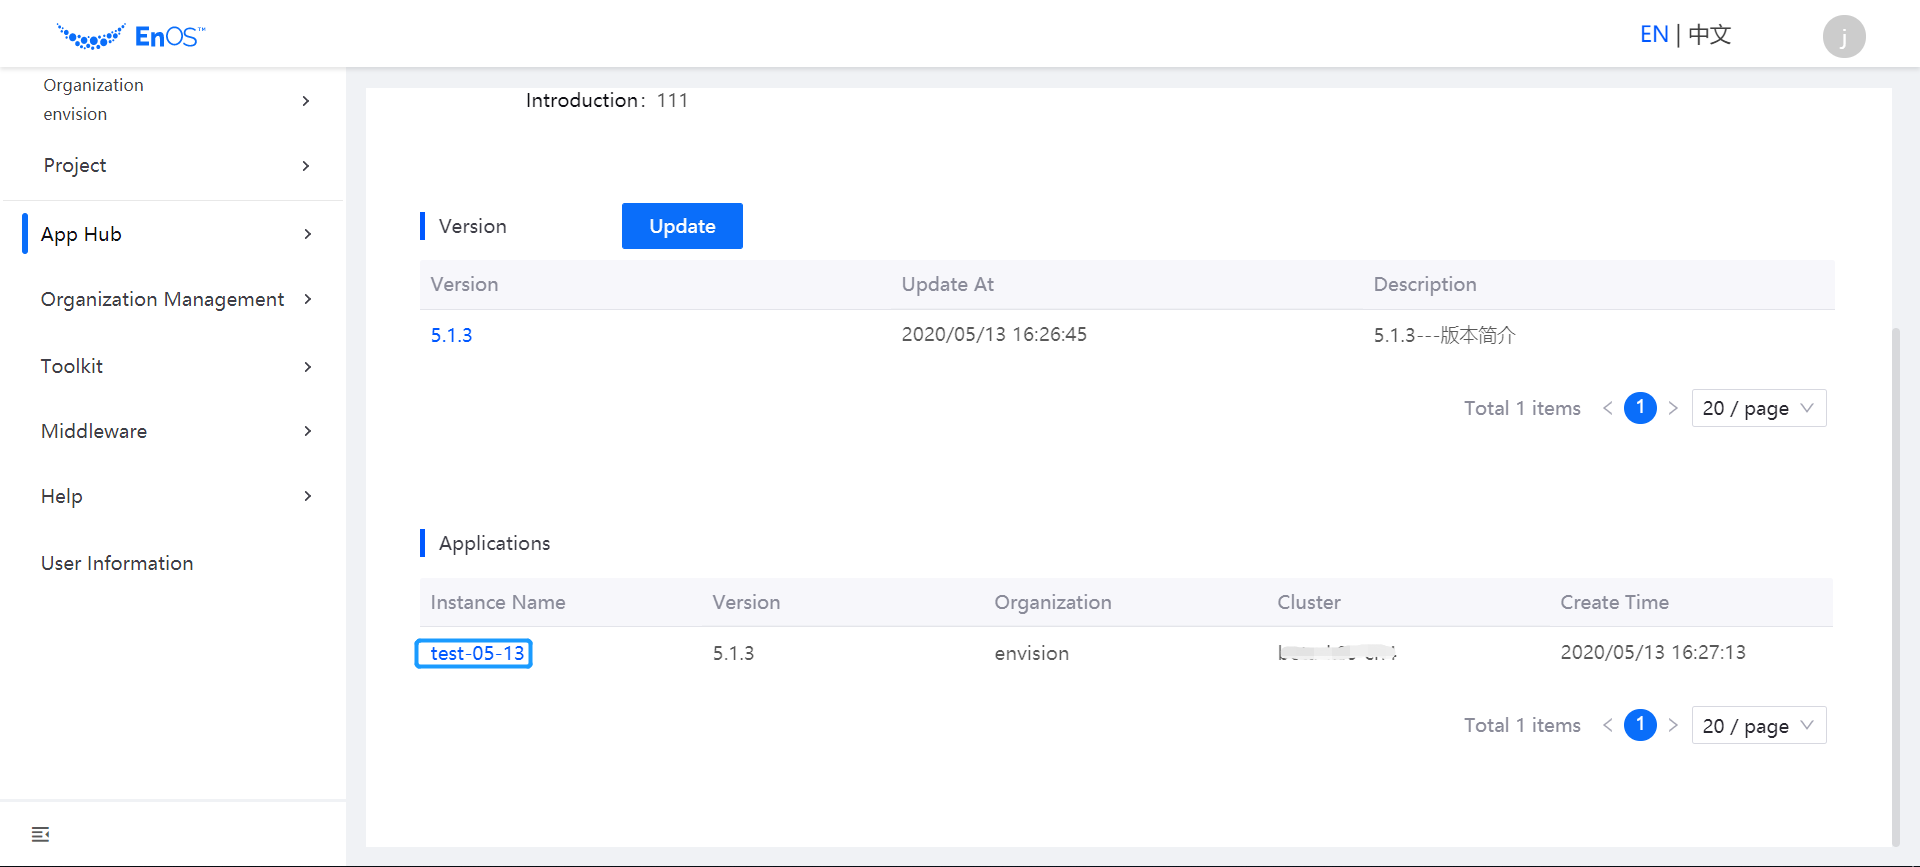Screen dimensions: 1920x867
Task: Go to previous page in Applications table
Action: click(1607, 725)
